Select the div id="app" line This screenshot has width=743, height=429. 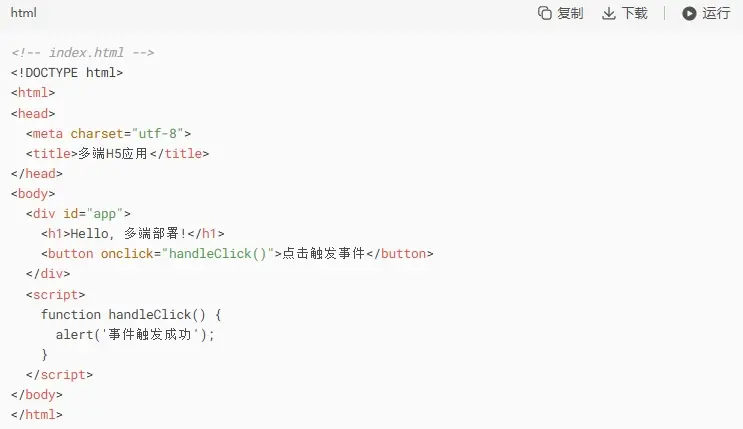[x=78, y=213]
